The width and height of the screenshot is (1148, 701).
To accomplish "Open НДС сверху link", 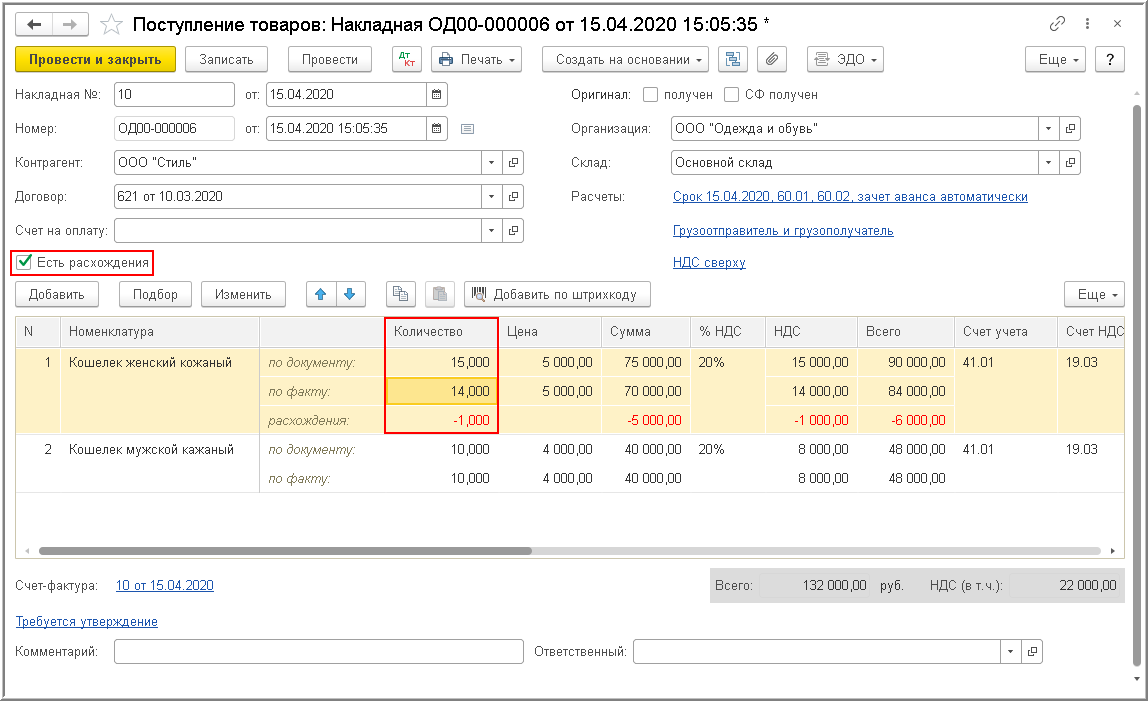I will click(x=709, y=262).
